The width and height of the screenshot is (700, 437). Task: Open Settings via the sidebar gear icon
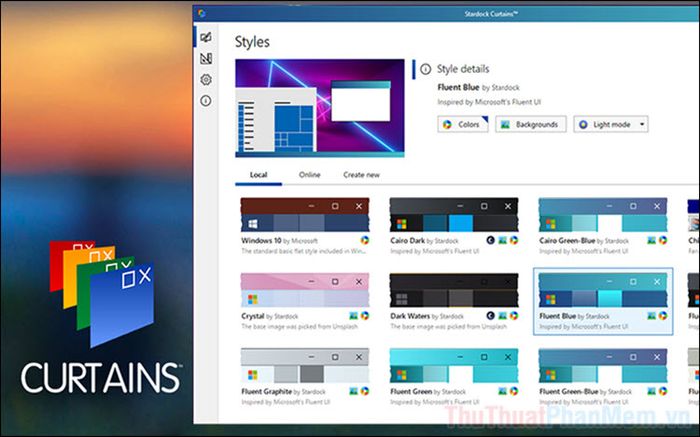[x=206, y=80]
